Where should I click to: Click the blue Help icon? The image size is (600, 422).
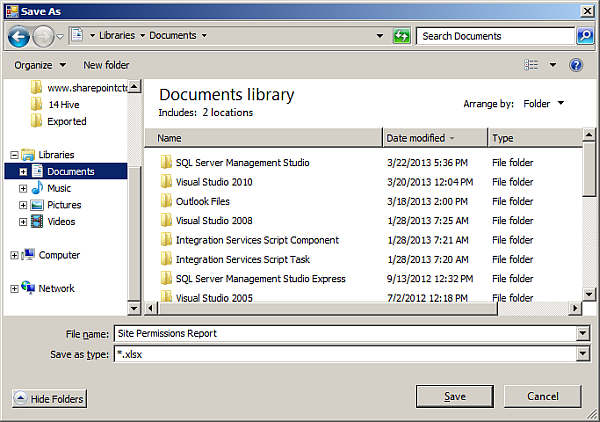click(x=576, y=65)
